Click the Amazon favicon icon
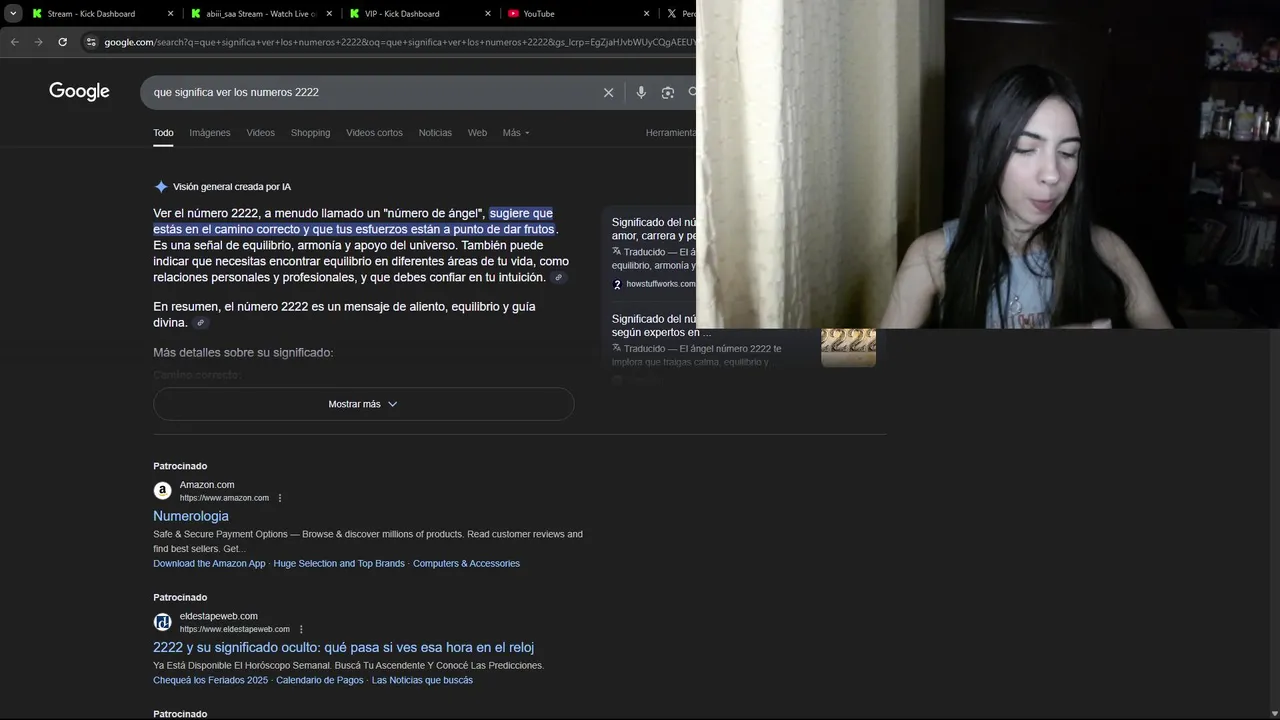The width and height of the screenshot is (1280, 720). [162, 491]
